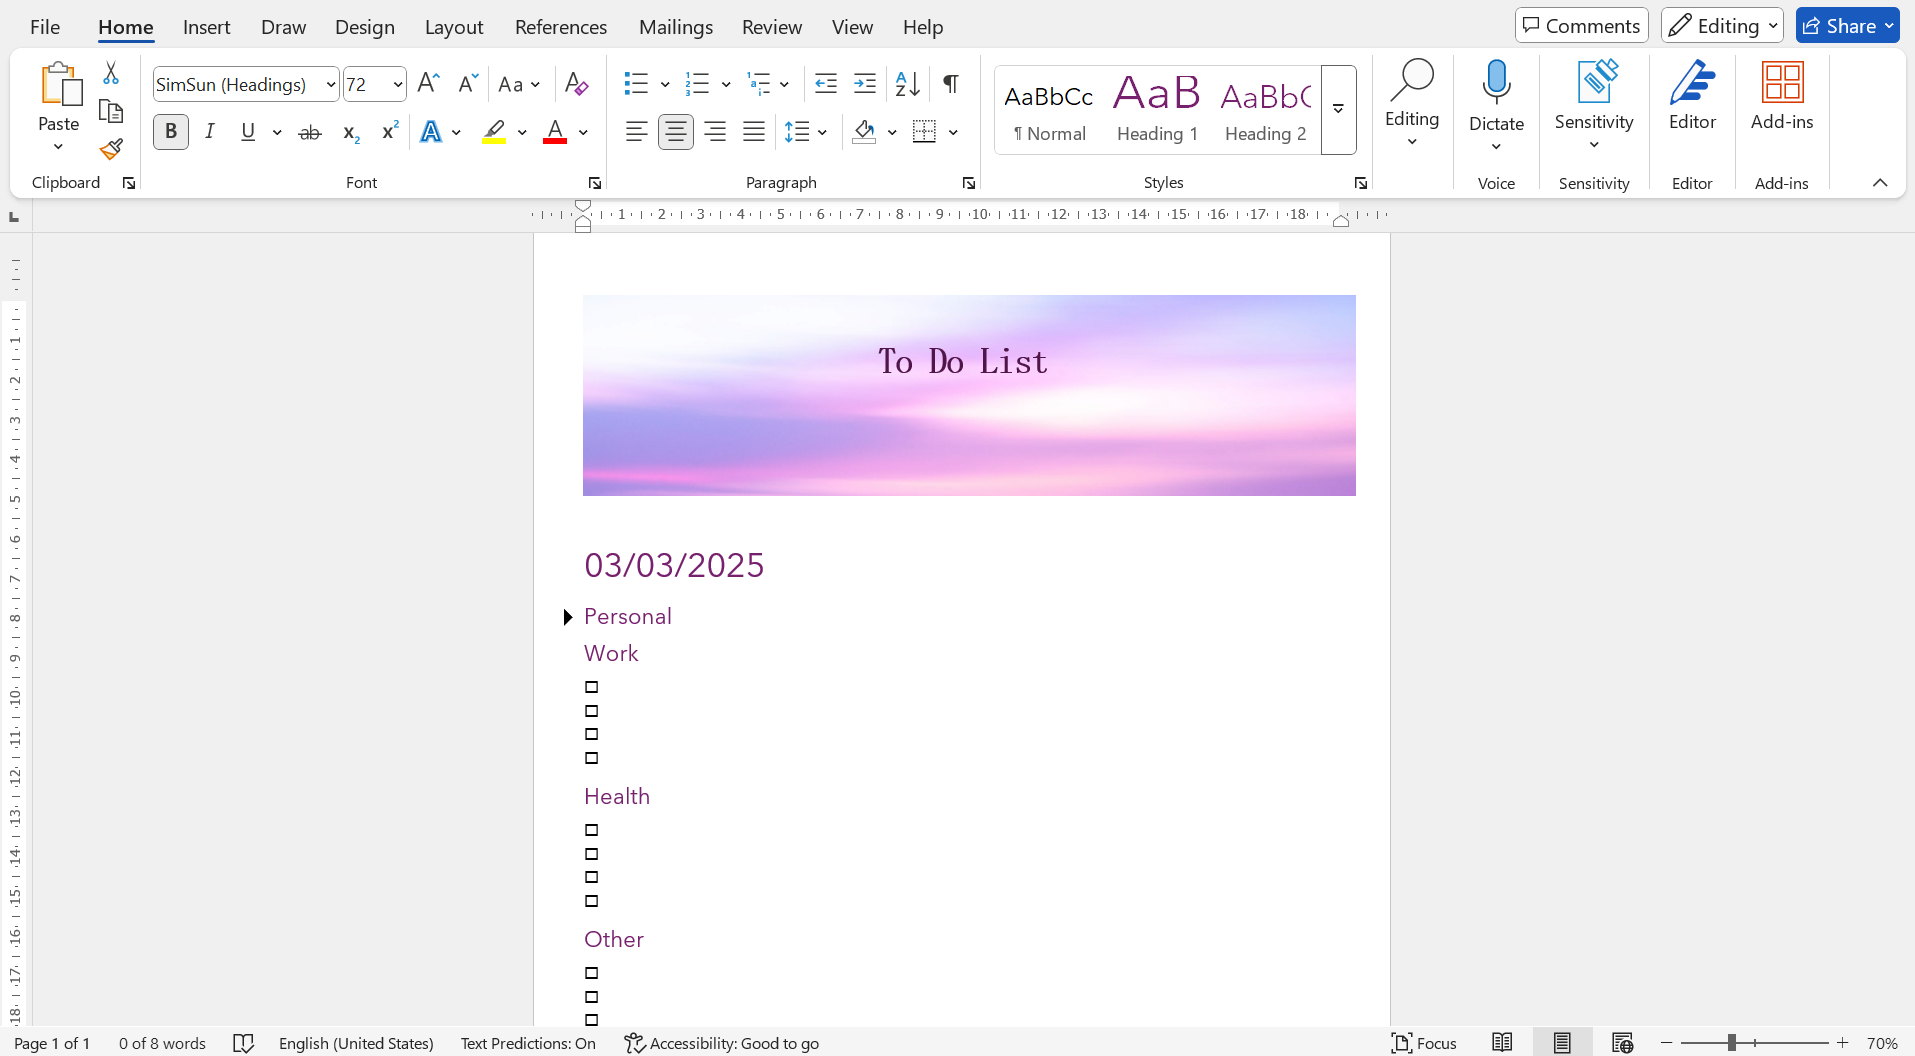Open the font name dropdown
This screenshot has height=1056, width=1915.
click(331, 84)
